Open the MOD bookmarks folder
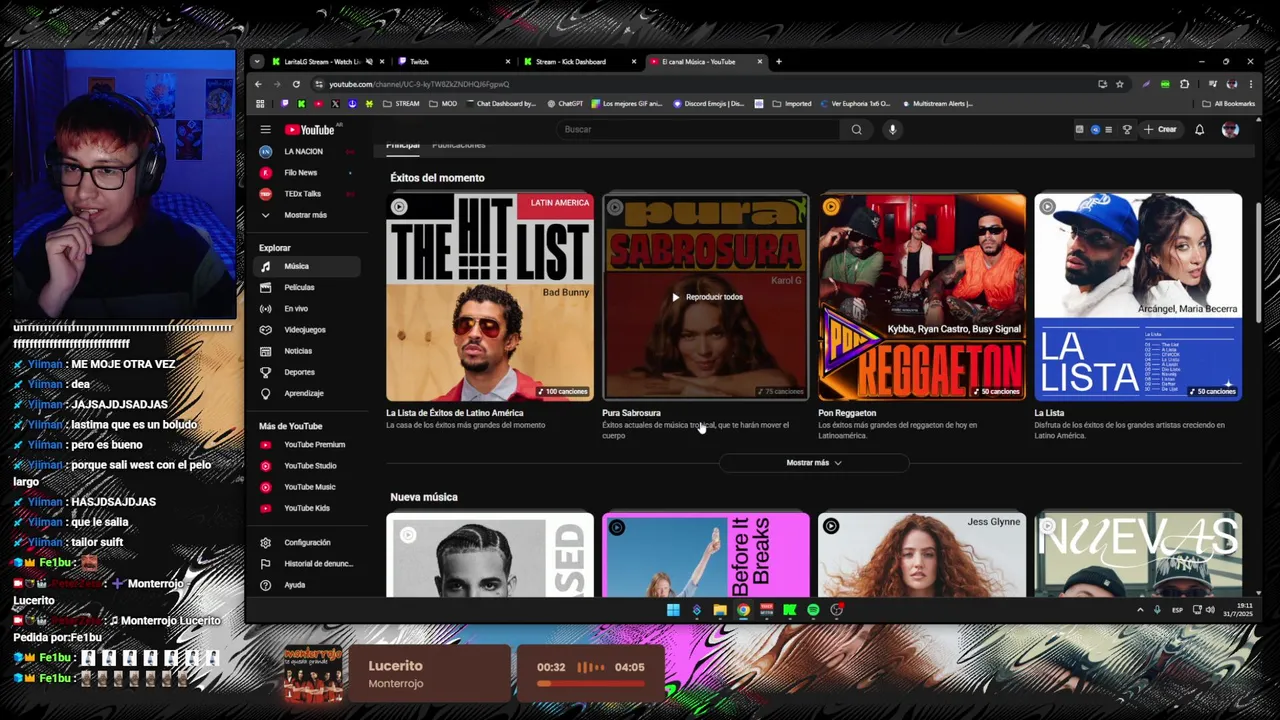Screen dimensions: 1280x720 pyautogui.click(x=443, y=103)
